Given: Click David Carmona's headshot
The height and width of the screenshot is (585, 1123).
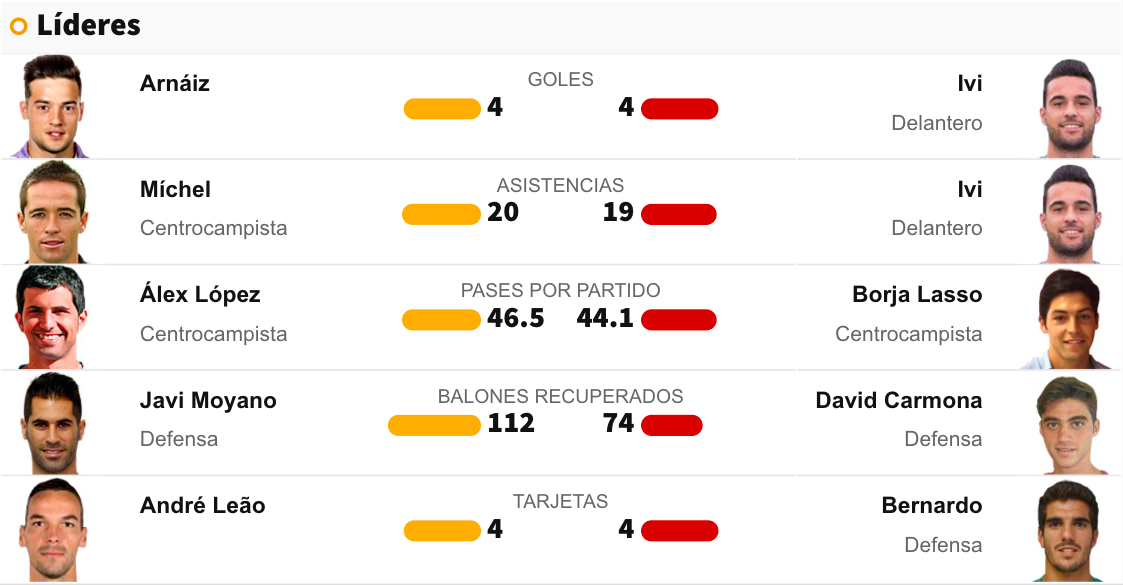Looking at the screenshot, I should tap(1070, 423).
